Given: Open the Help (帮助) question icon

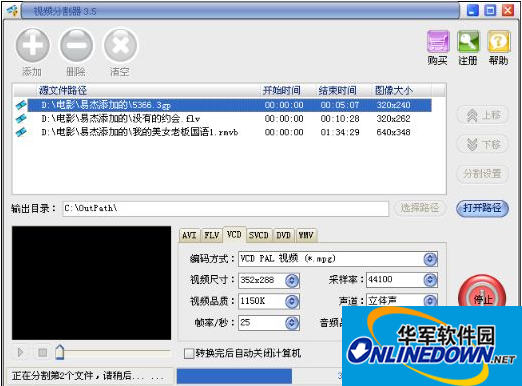Looking at the screenshot, I should (x=499, y=41).
